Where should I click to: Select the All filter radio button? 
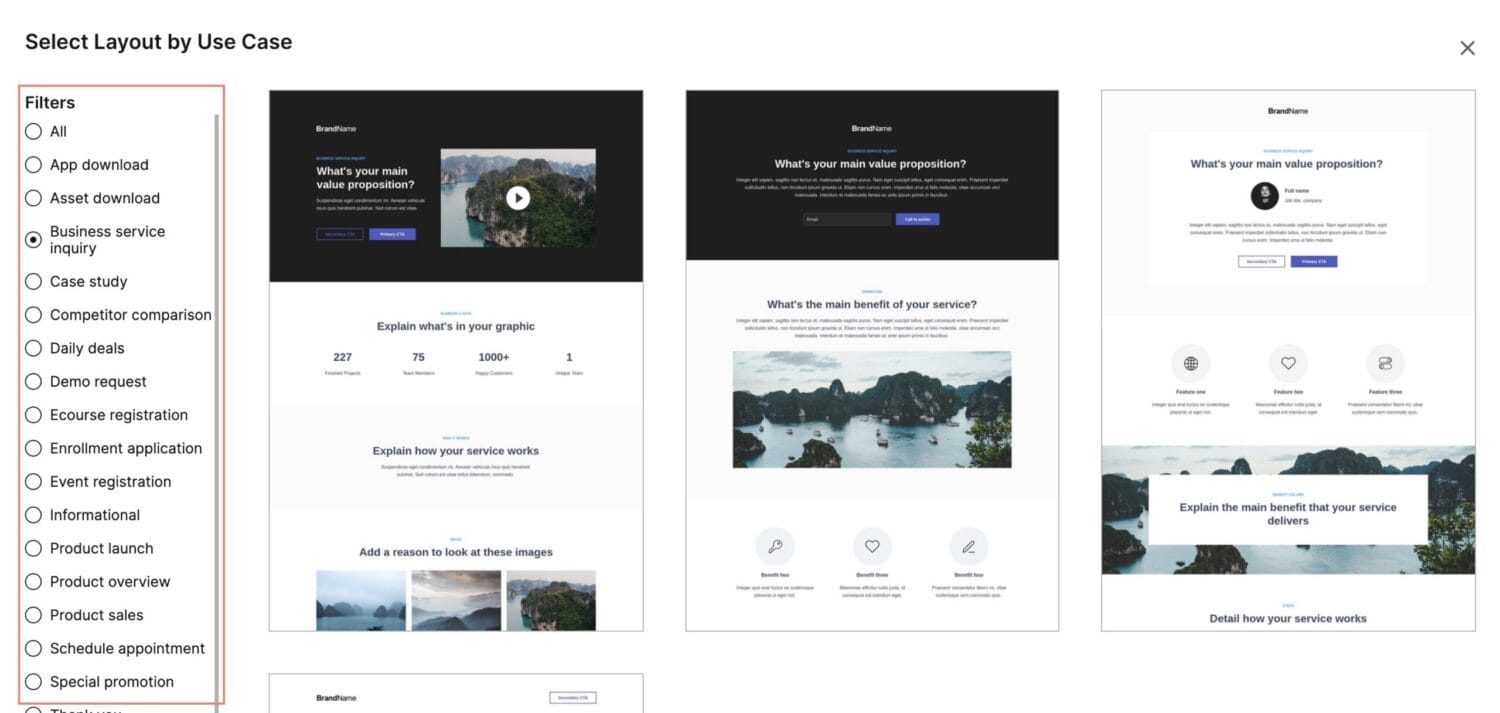click(34, 131)
